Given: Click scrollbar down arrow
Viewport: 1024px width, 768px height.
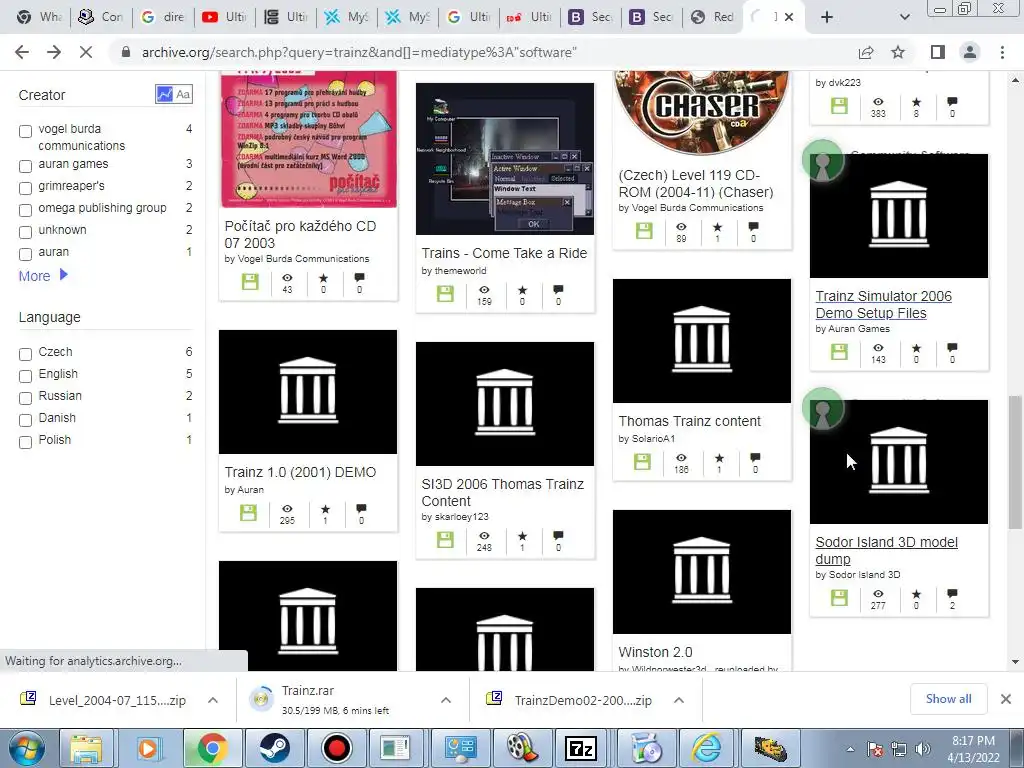Looking at the screenshot, I should point(1015,662).
